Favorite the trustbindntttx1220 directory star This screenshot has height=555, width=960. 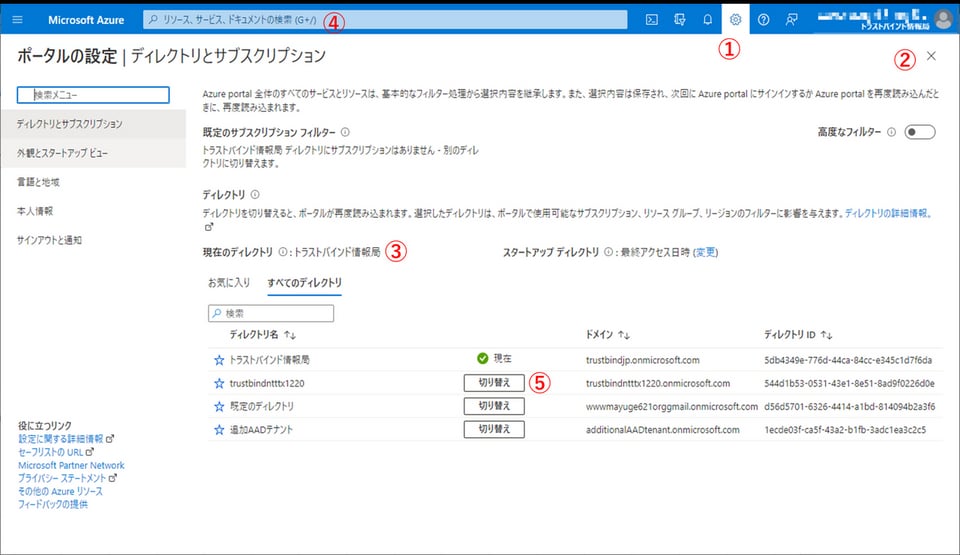coord(219,383)
